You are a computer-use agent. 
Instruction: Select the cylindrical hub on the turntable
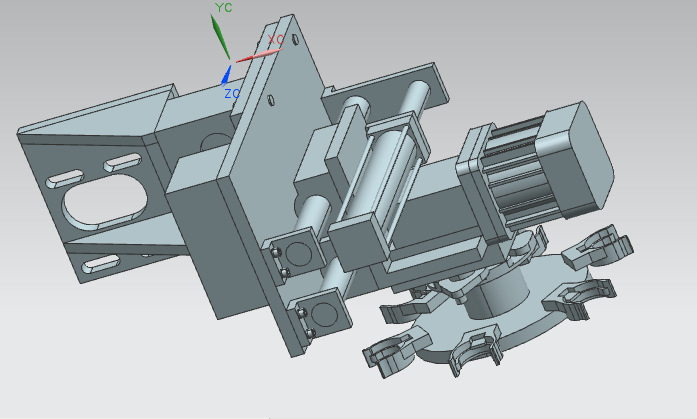pos(500,293)
